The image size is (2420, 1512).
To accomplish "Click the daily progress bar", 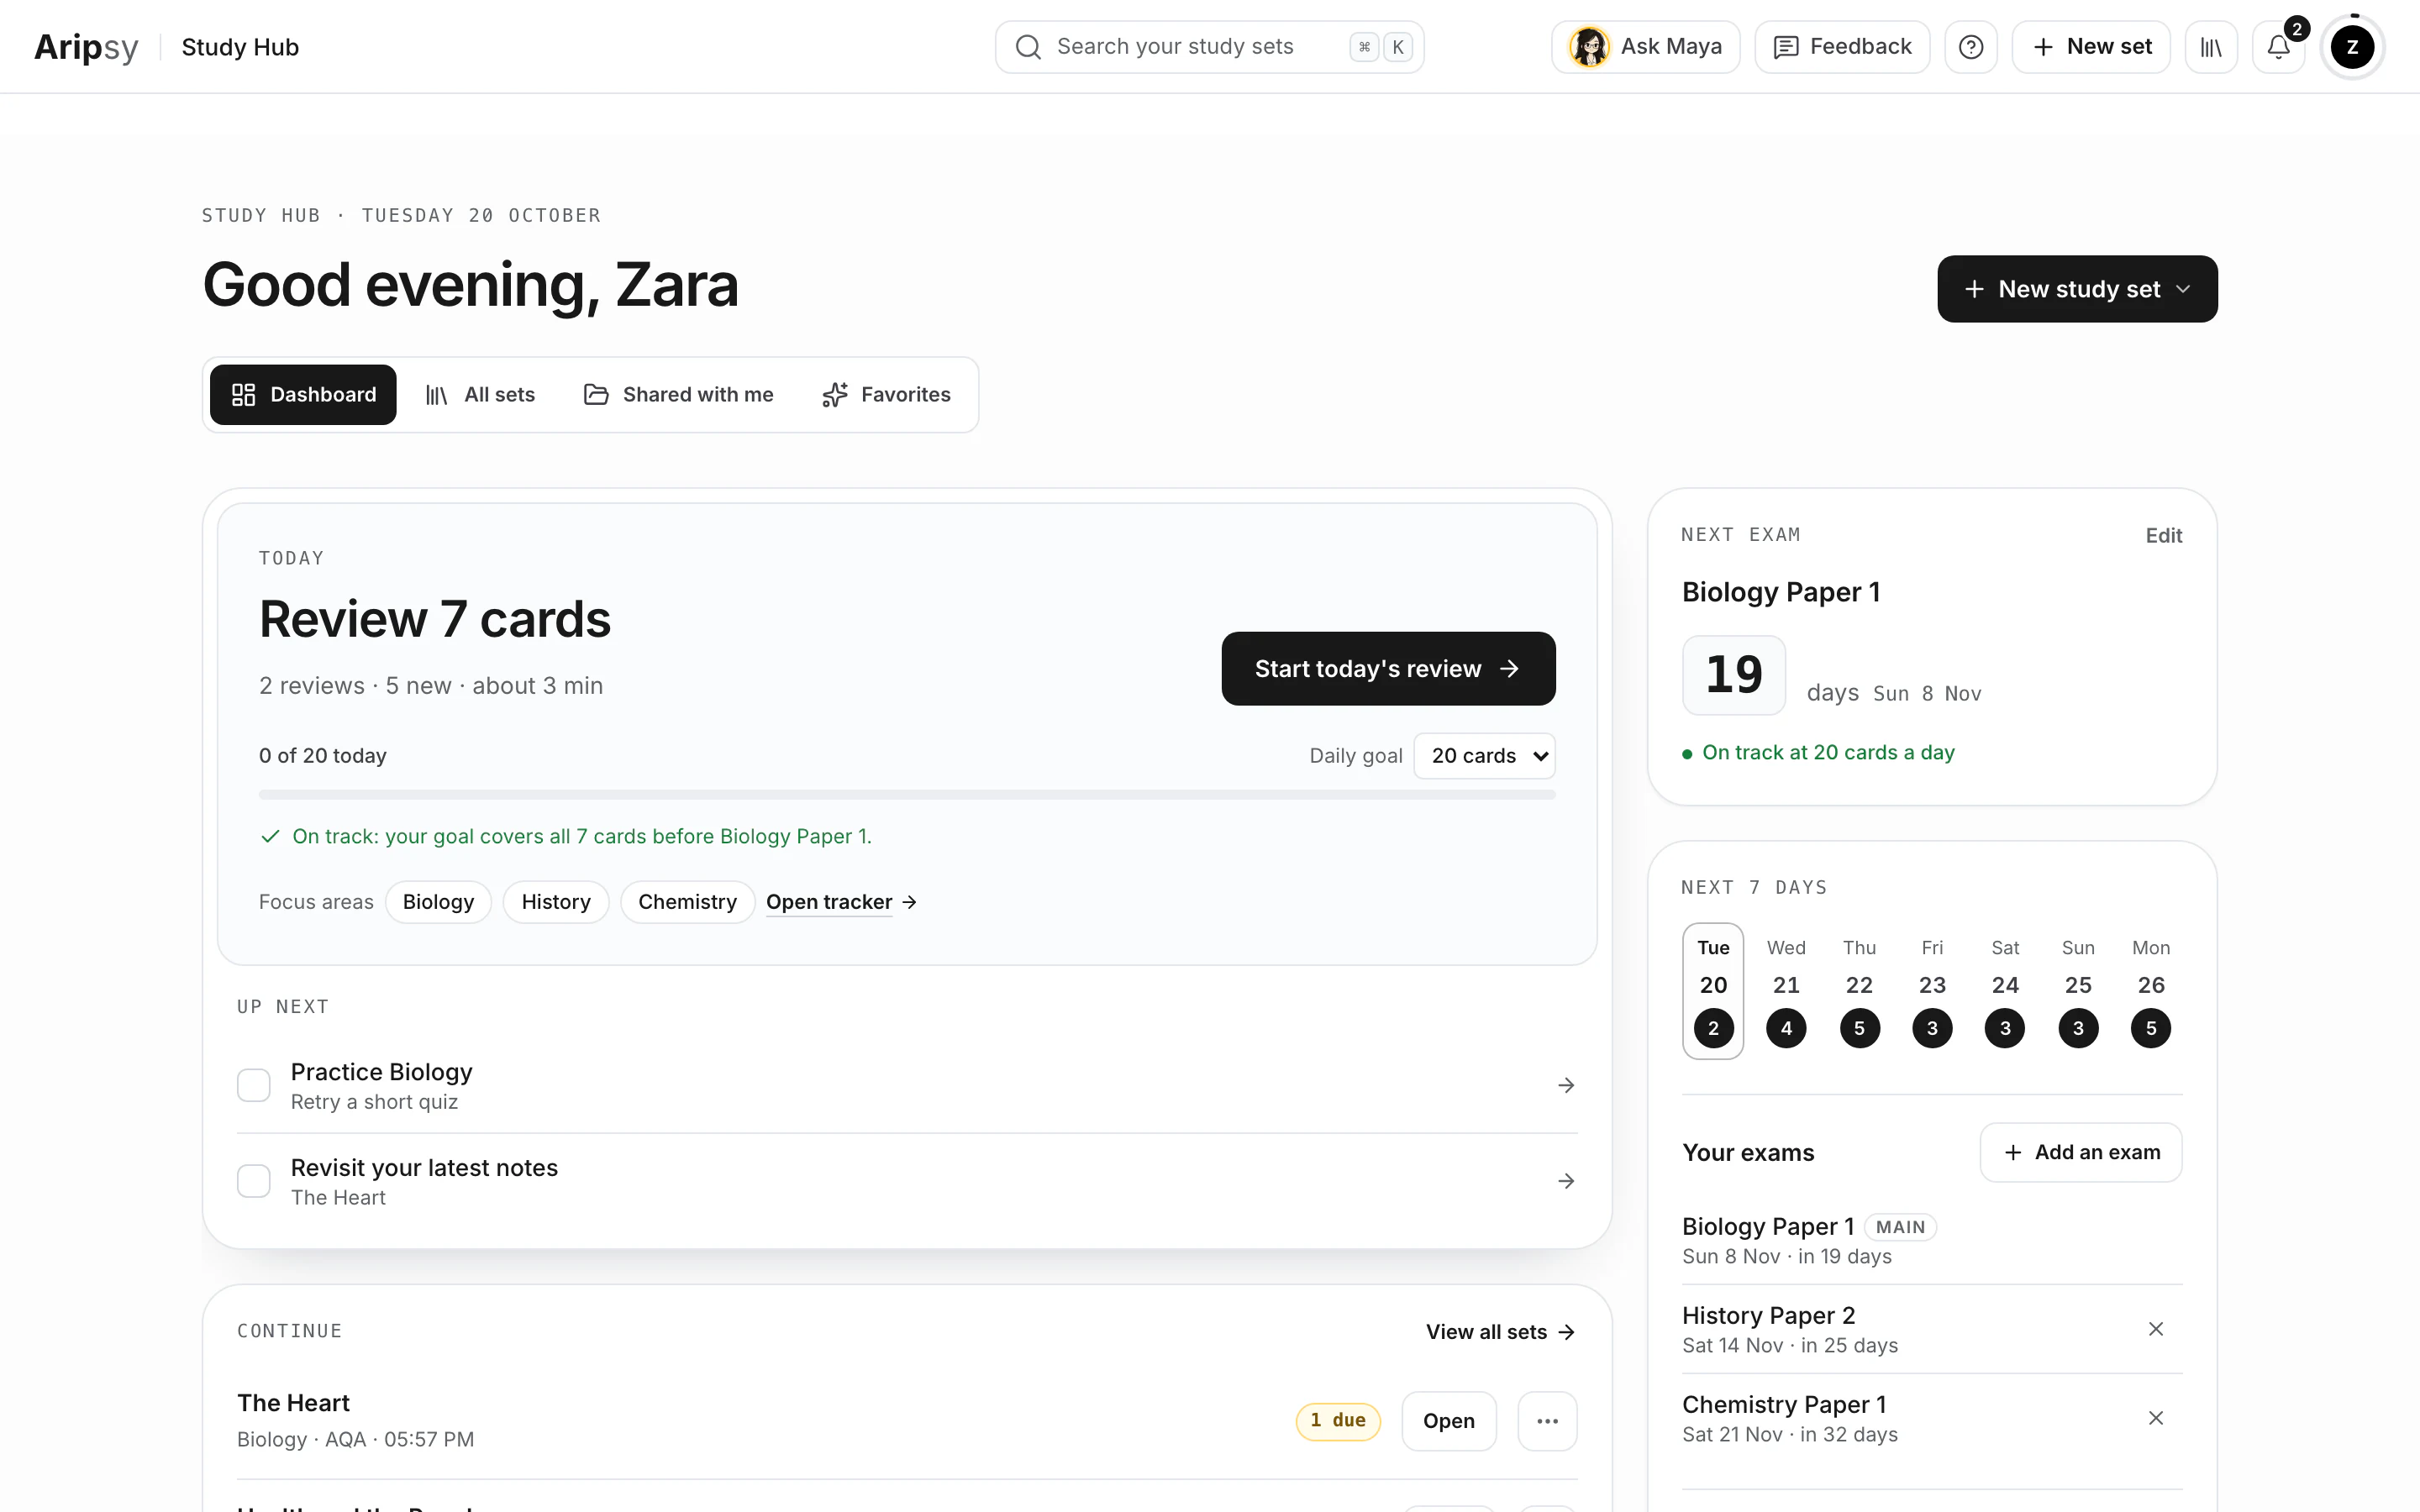I will (x=907, y=795).
